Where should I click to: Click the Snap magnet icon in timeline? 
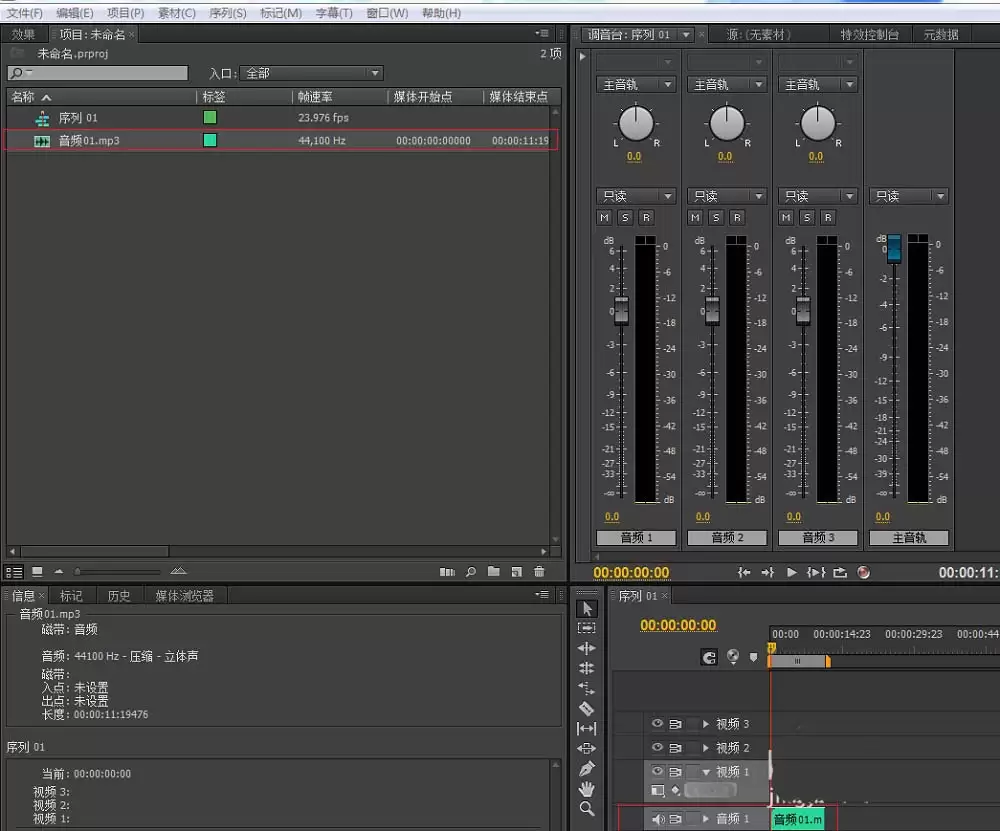710,657
